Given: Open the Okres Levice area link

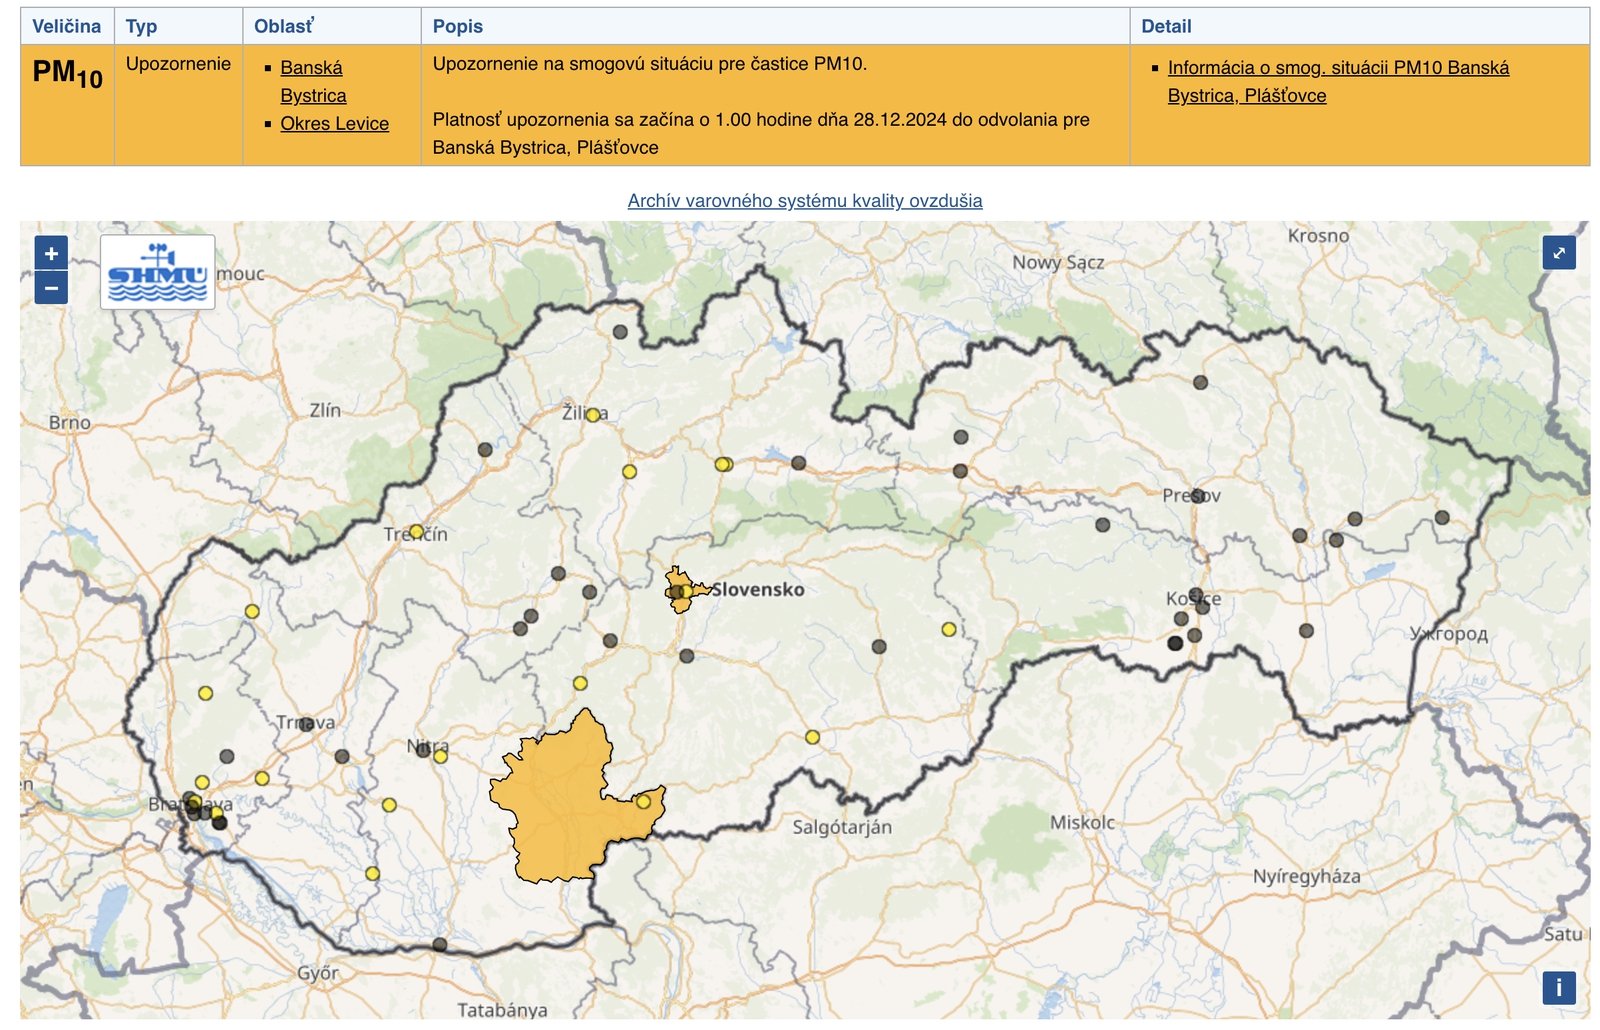Looking at the screenshot, I should point(334,123).
